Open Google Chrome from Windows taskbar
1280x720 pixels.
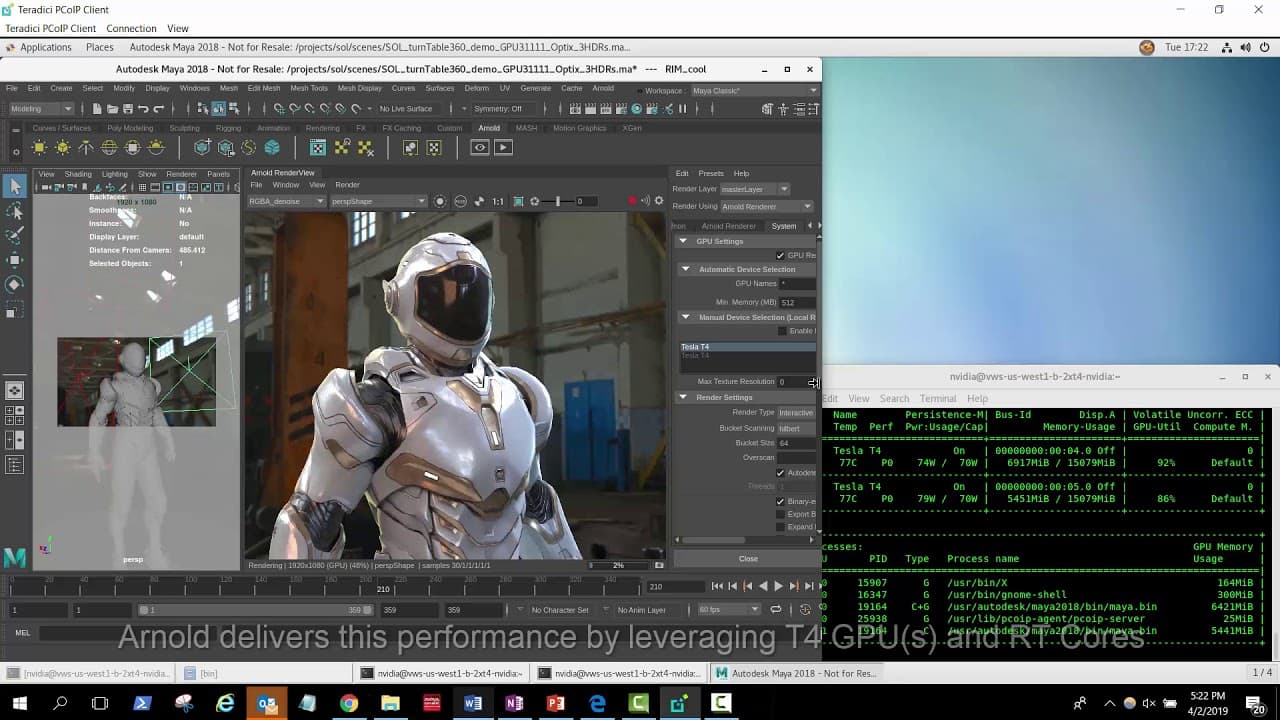click(x=349, y=703)
